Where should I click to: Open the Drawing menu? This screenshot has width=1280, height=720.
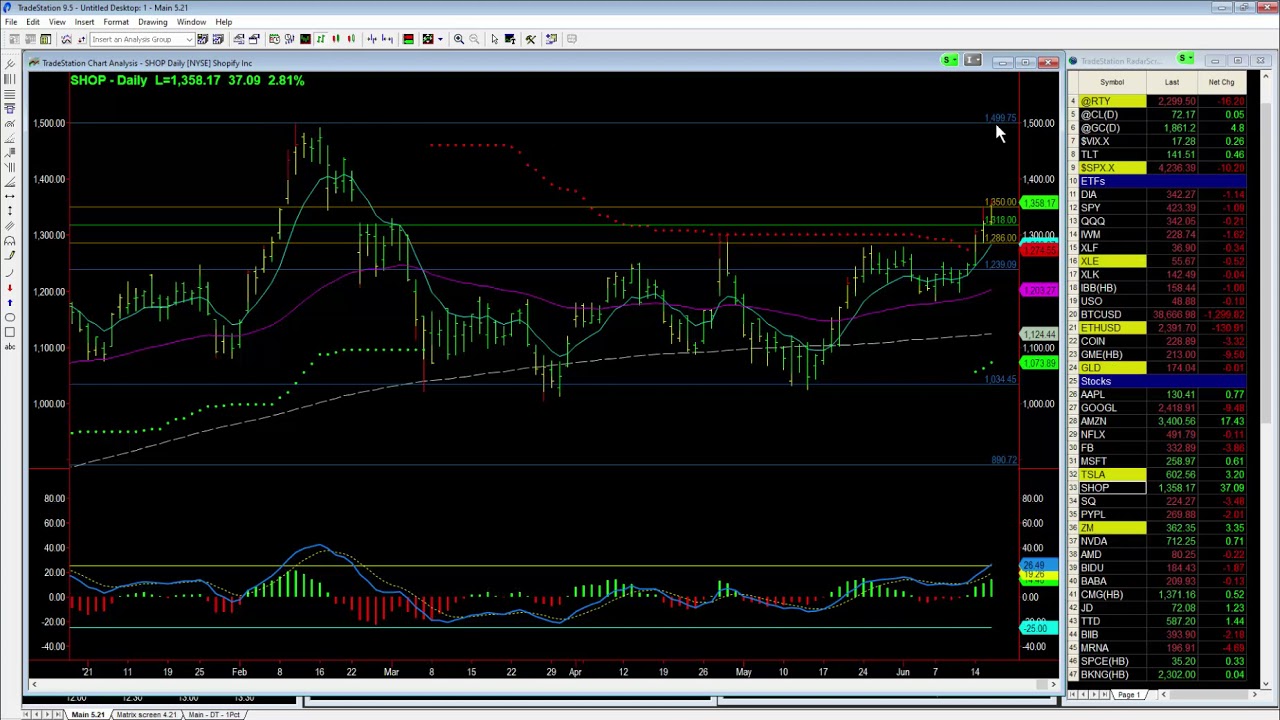[x=153, y=22]
